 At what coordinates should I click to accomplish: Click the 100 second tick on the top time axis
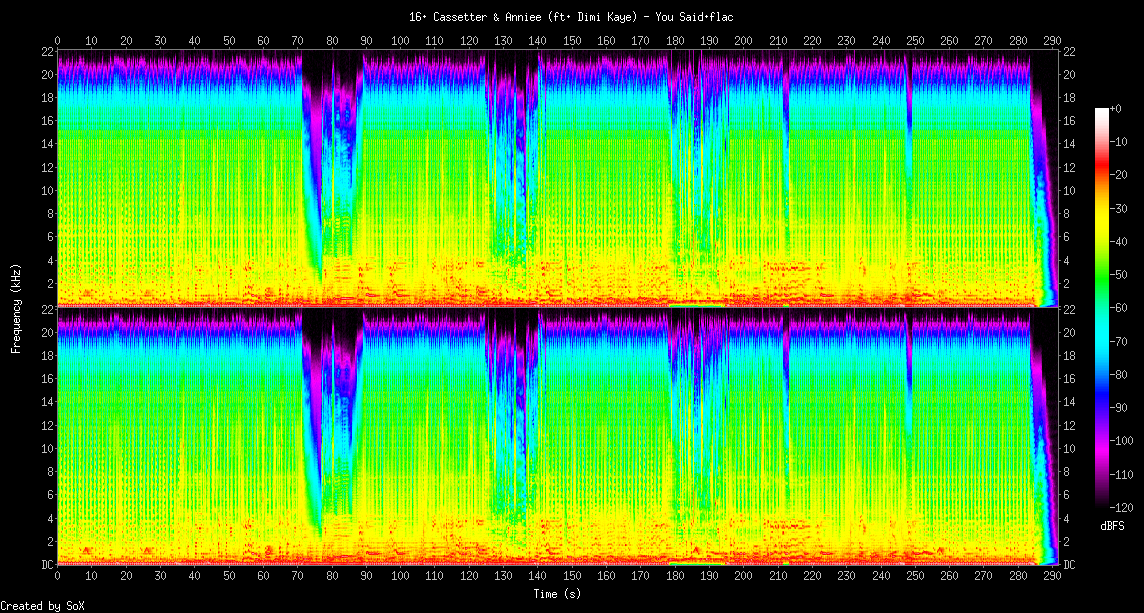coord(400,41)
